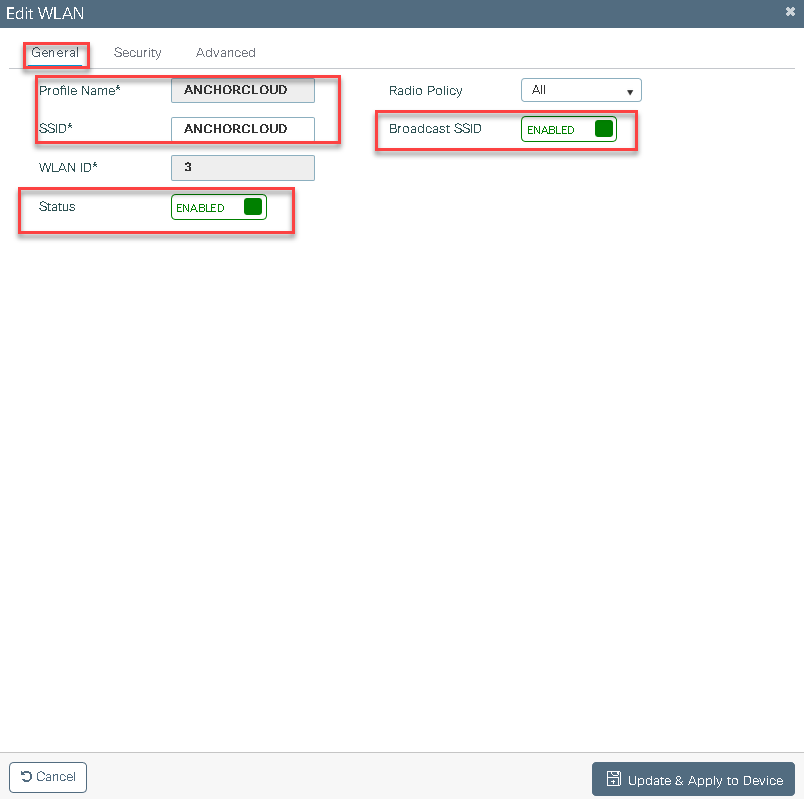Open the Security tab
804x799 pixels.
(137, 53)
